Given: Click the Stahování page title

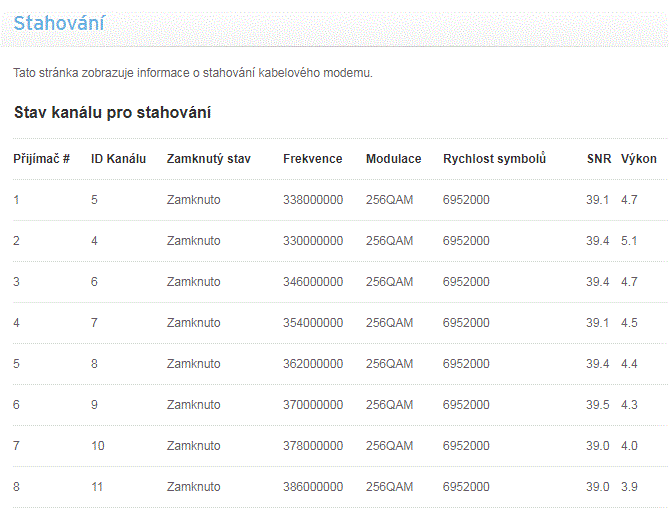Looking at the screenshot, I should pos(59,23).
